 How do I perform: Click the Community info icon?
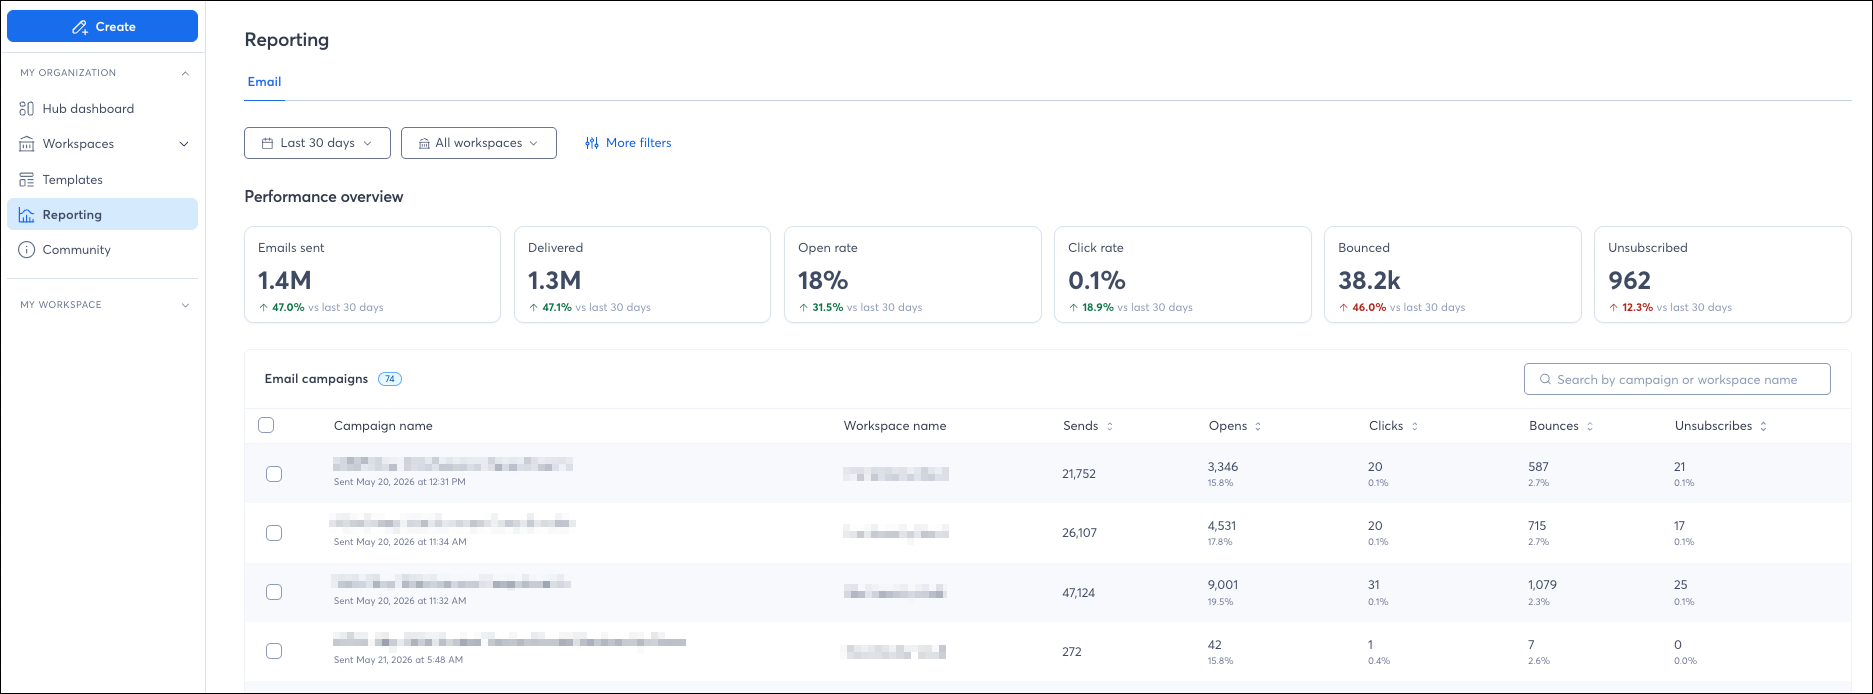27,250
